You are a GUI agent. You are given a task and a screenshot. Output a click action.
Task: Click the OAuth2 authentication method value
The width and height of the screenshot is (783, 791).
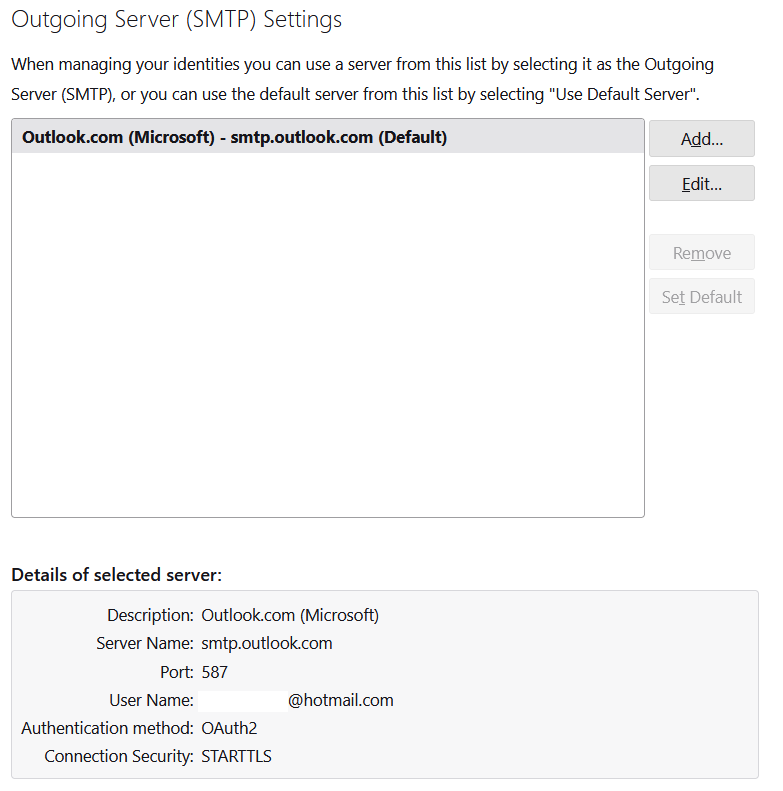[229, 728]
